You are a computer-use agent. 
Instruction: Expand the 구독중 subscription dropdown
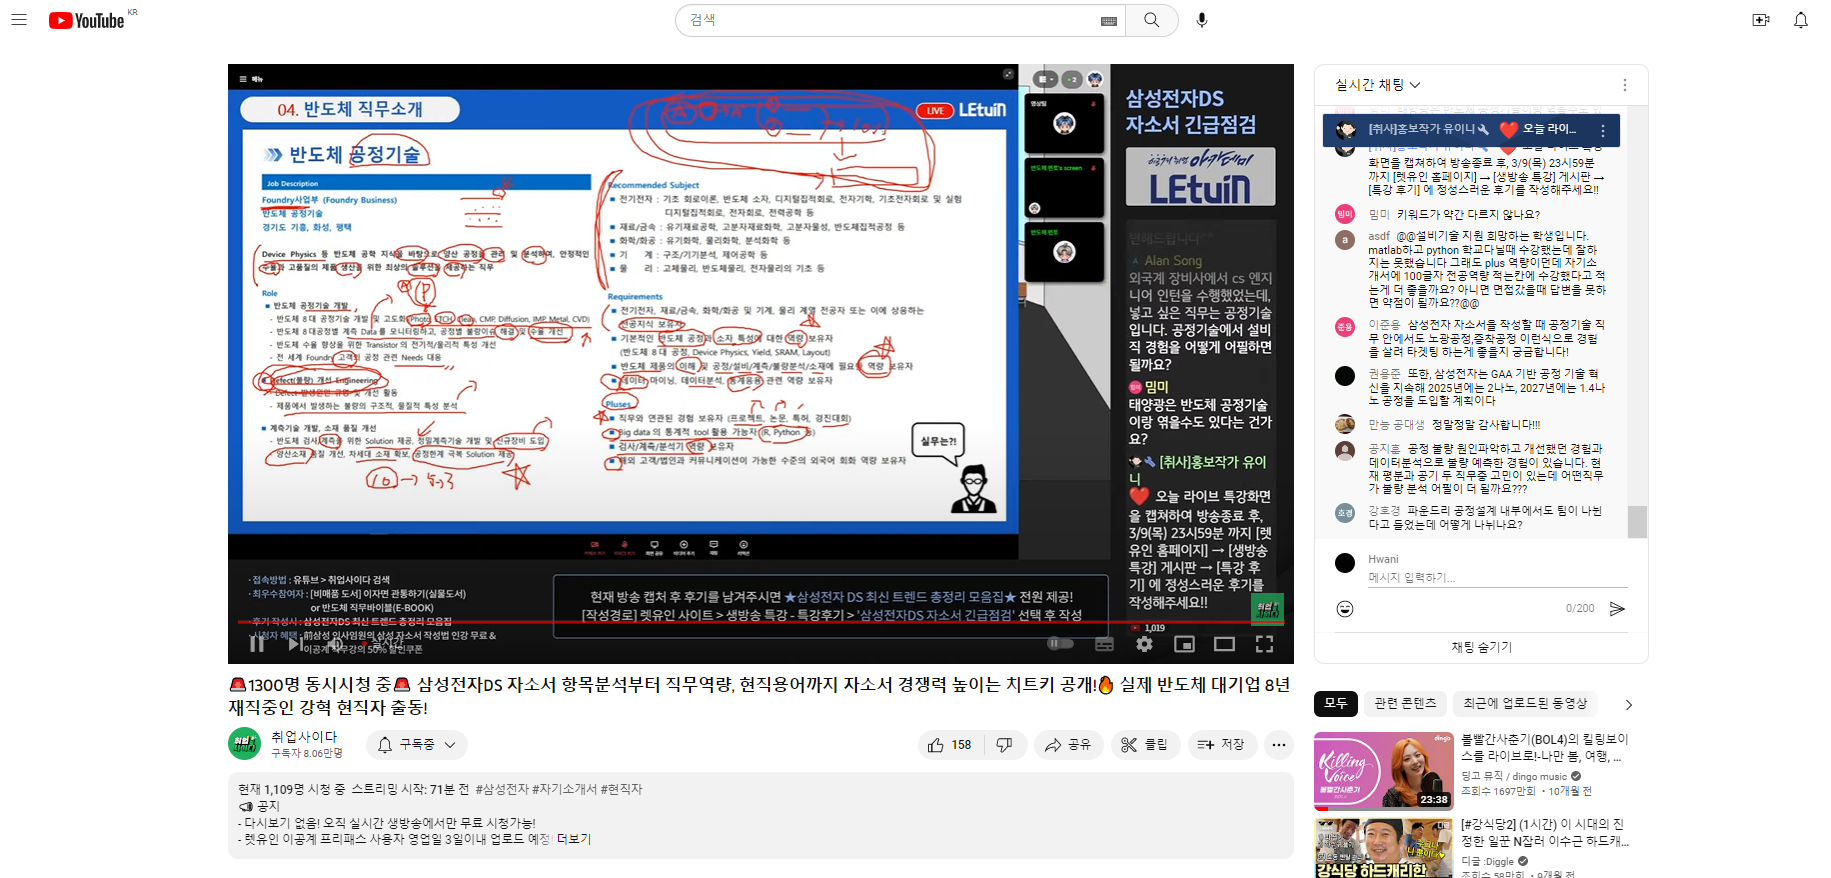[417, 745]
